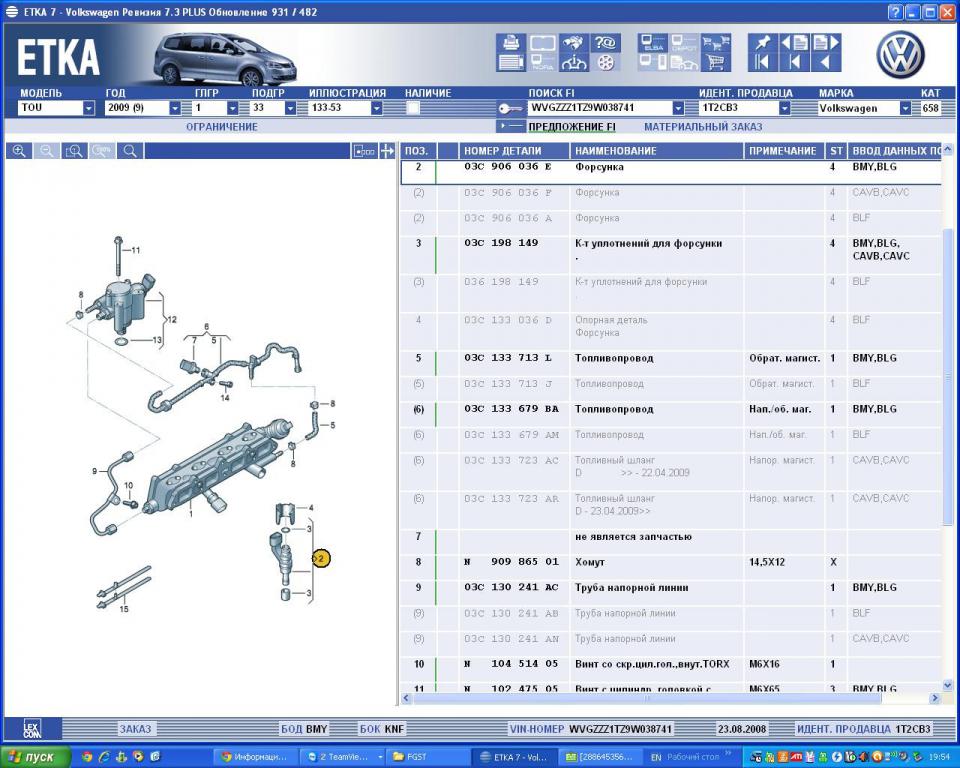Sort by Номер детали column header
The width and height of the screenshot is (960, 768).
click(514, 151)
